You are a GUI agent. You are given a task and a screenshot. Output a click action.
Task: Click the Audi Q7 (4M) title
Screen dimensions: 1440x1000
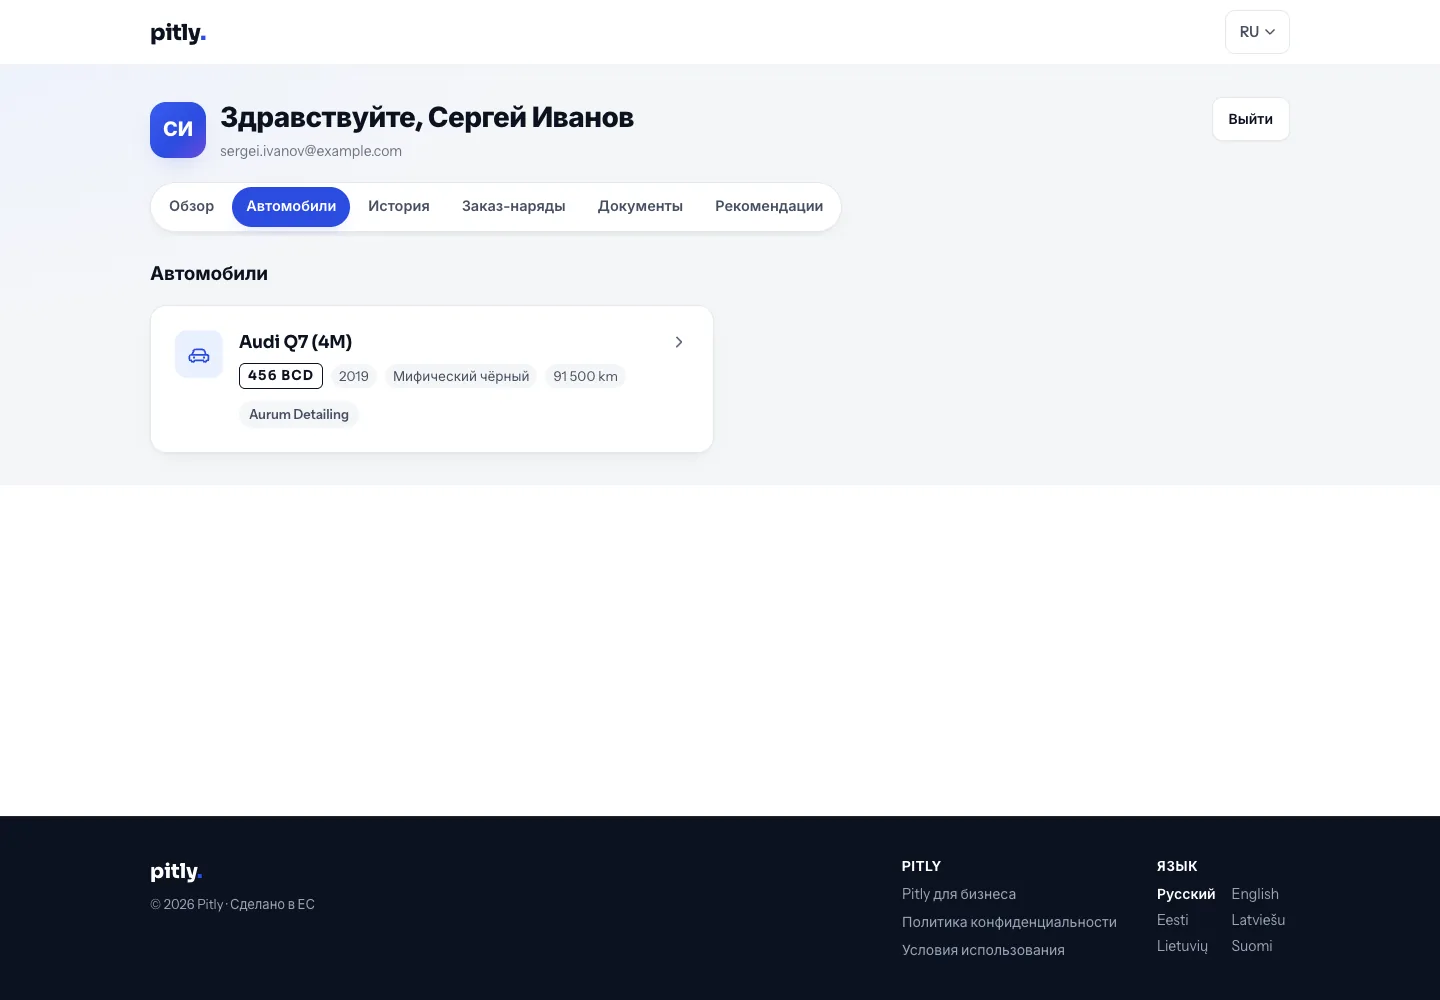click(x=296, y=342)
